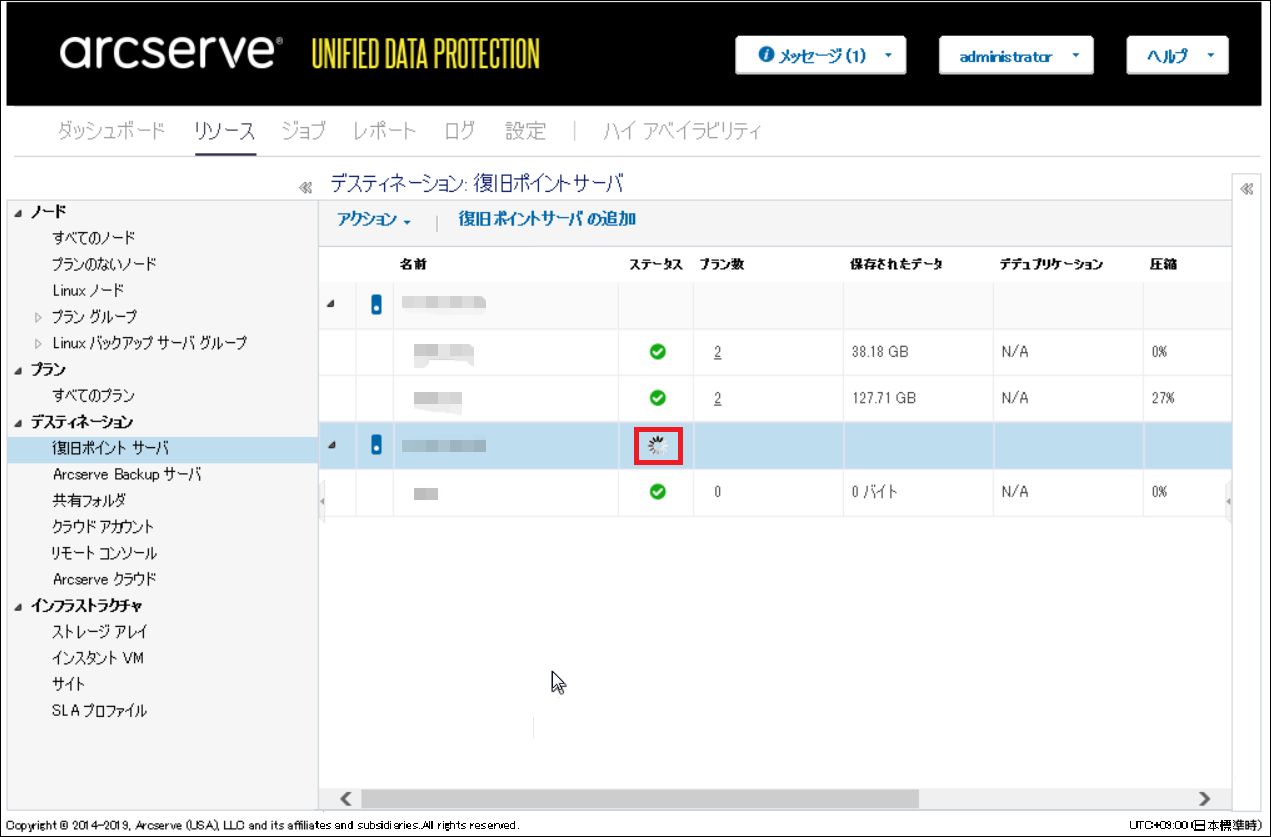Screen dimensions: 1271x837
Task: Collapse the highlighted server row in the table
Action: (331, 446)
